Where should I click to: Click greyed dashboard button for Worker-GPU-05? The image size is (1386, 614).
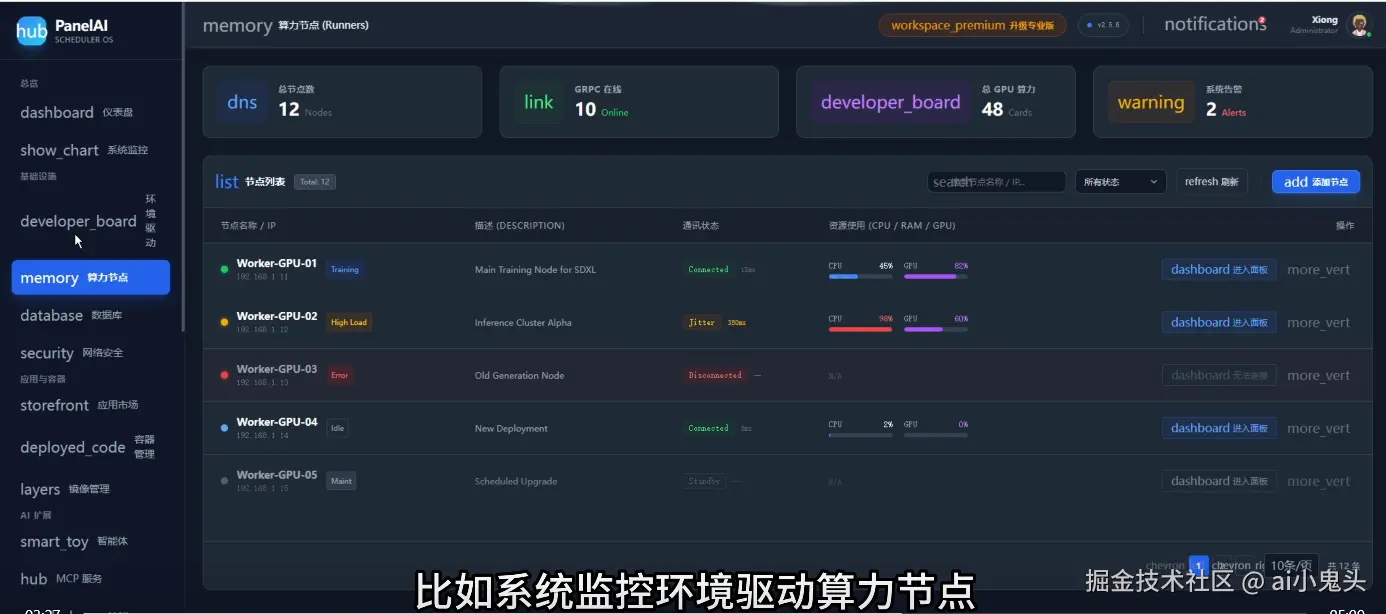click(1219, 481)
